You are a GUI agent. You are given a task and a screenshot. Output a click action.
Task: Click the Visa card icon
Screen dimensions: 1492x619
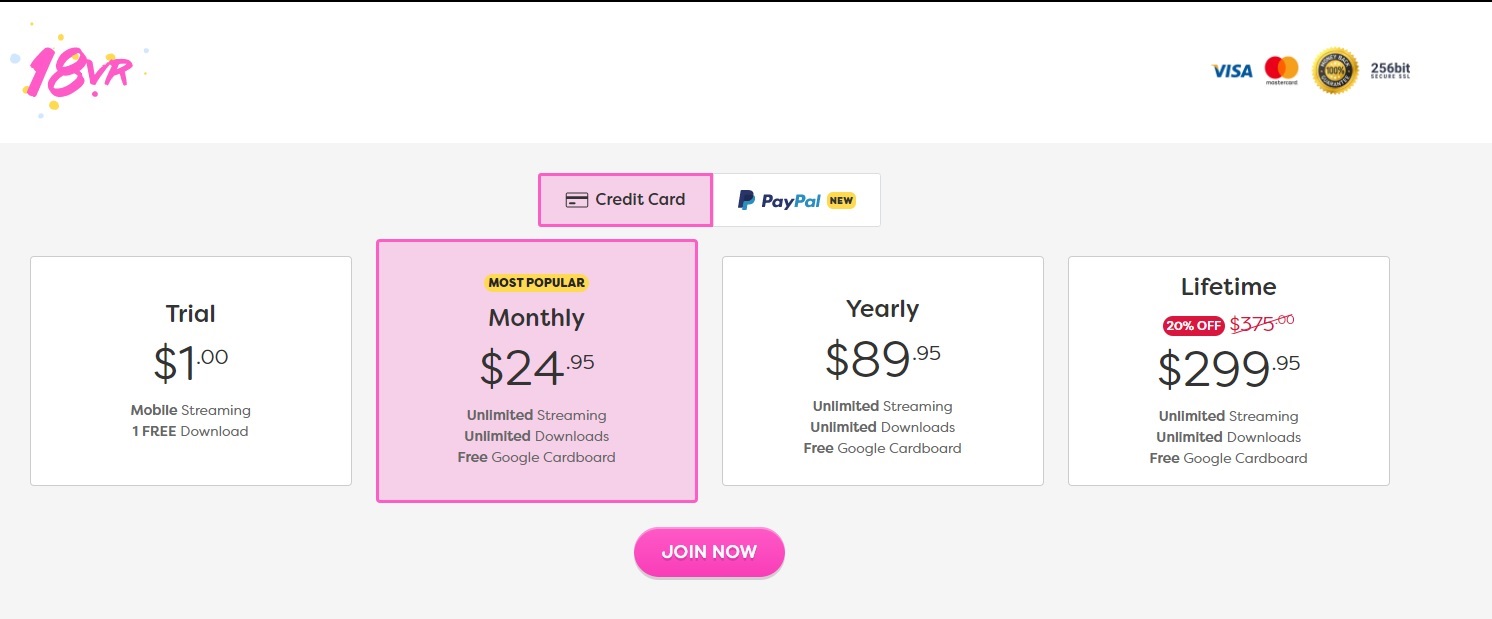1232,71
